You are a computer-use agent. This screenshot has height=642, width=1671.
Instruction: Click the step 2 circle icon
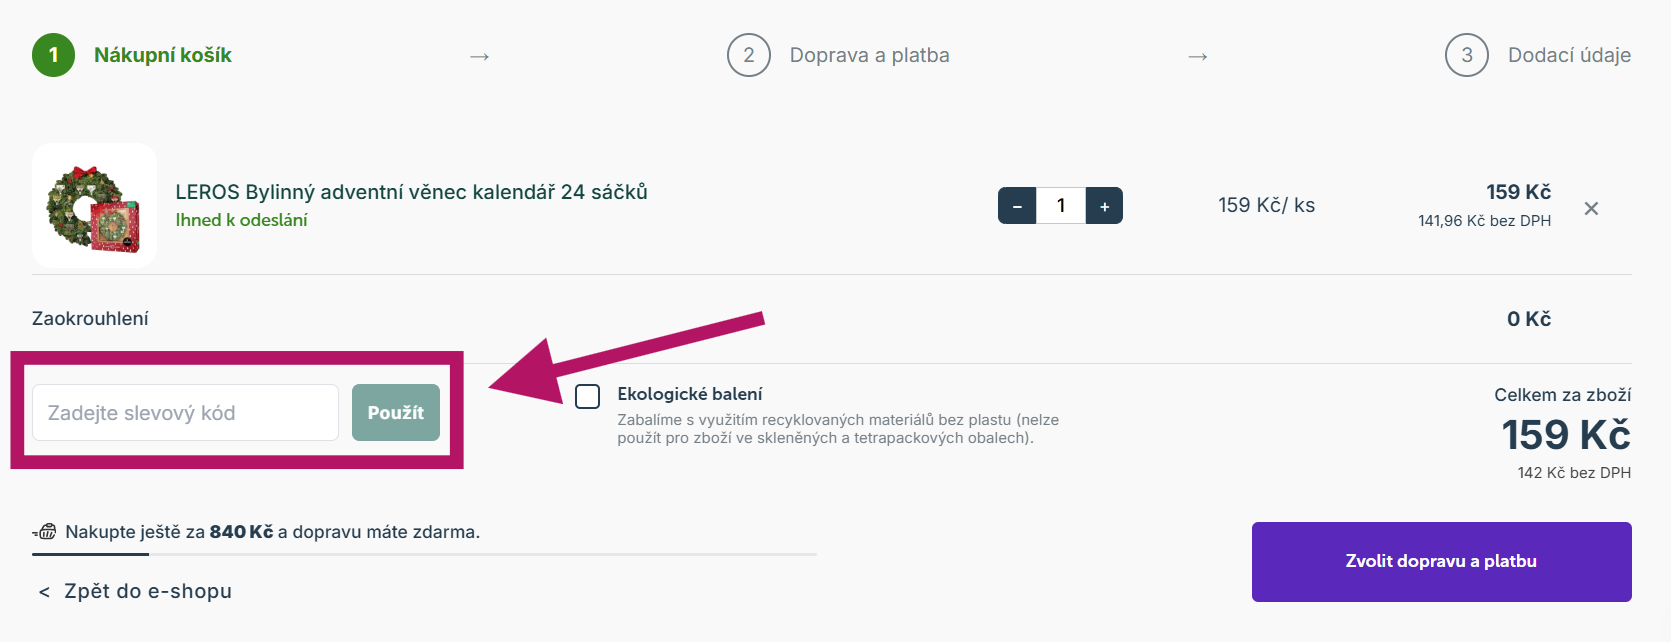pyautogui.click(x=748, y=55)
